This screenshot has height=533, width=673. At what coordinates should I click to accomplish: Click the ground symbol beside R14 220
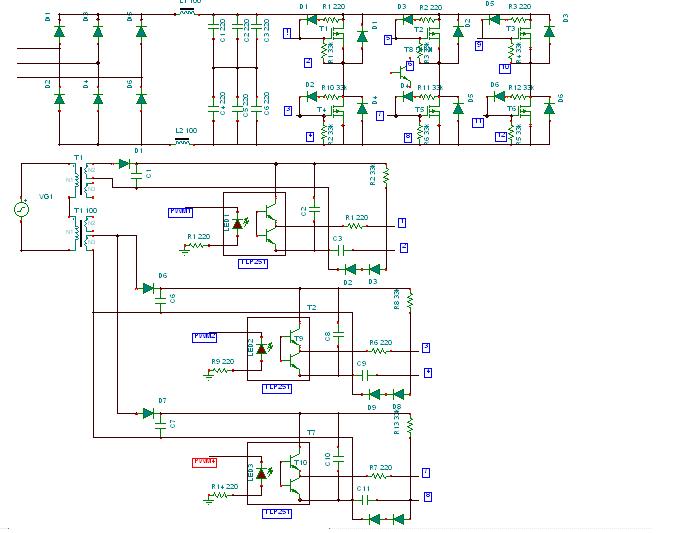[208, 500]
